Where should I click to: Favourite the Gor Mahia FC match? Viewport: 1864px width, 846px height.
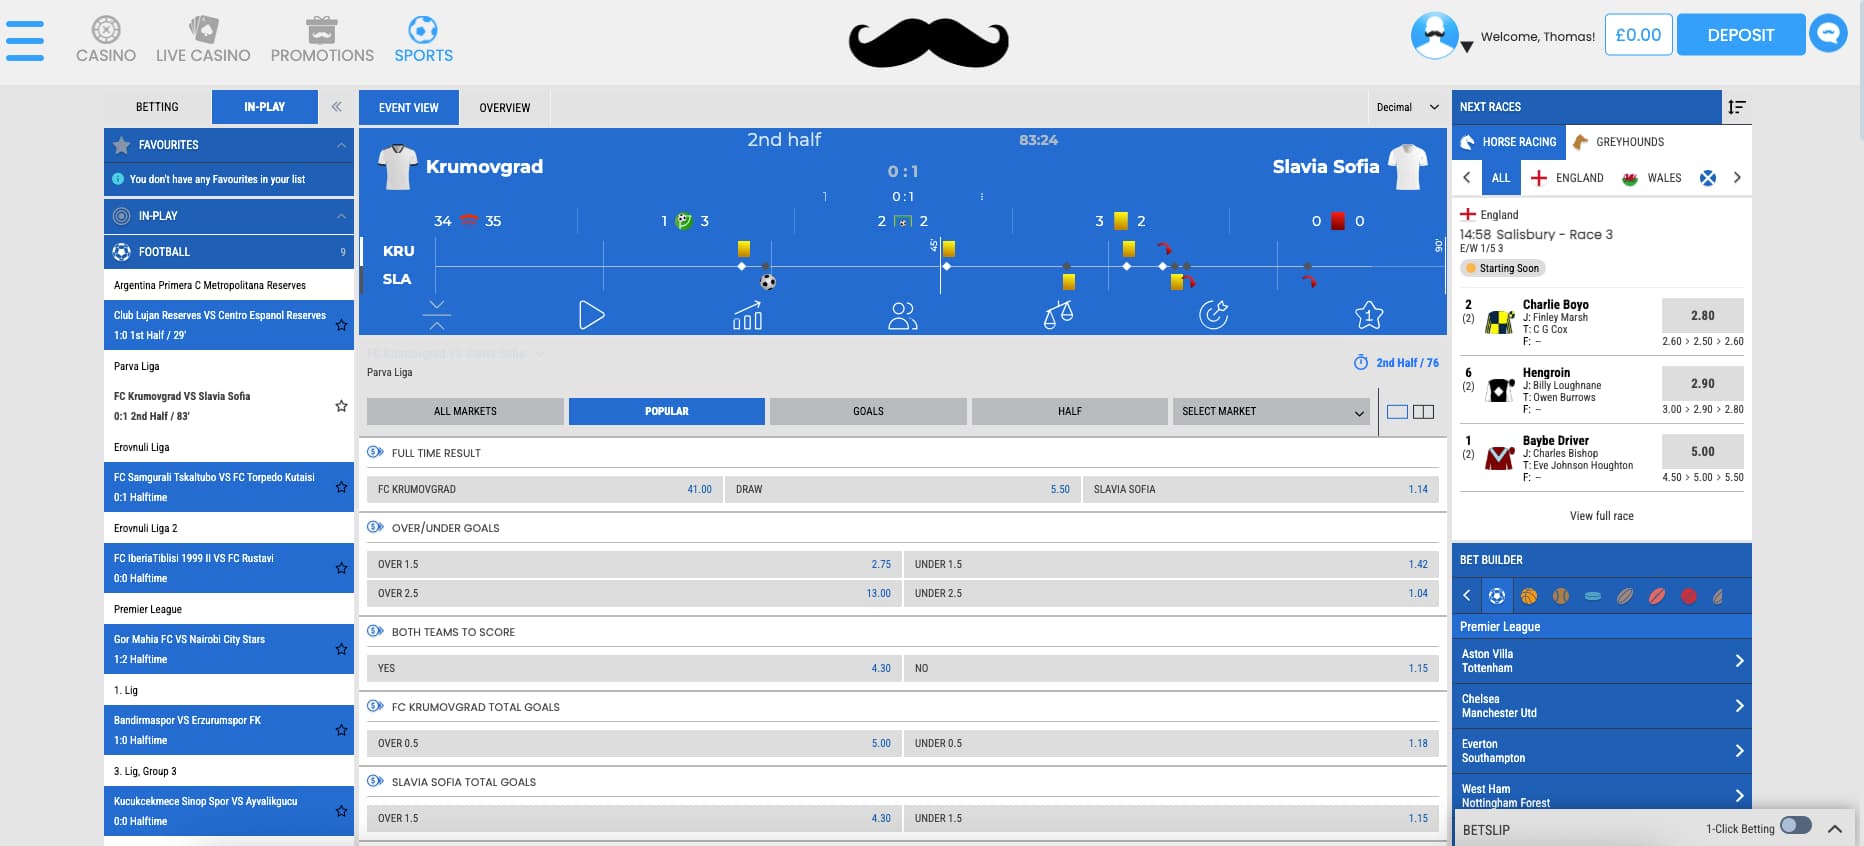pos(341,649)
